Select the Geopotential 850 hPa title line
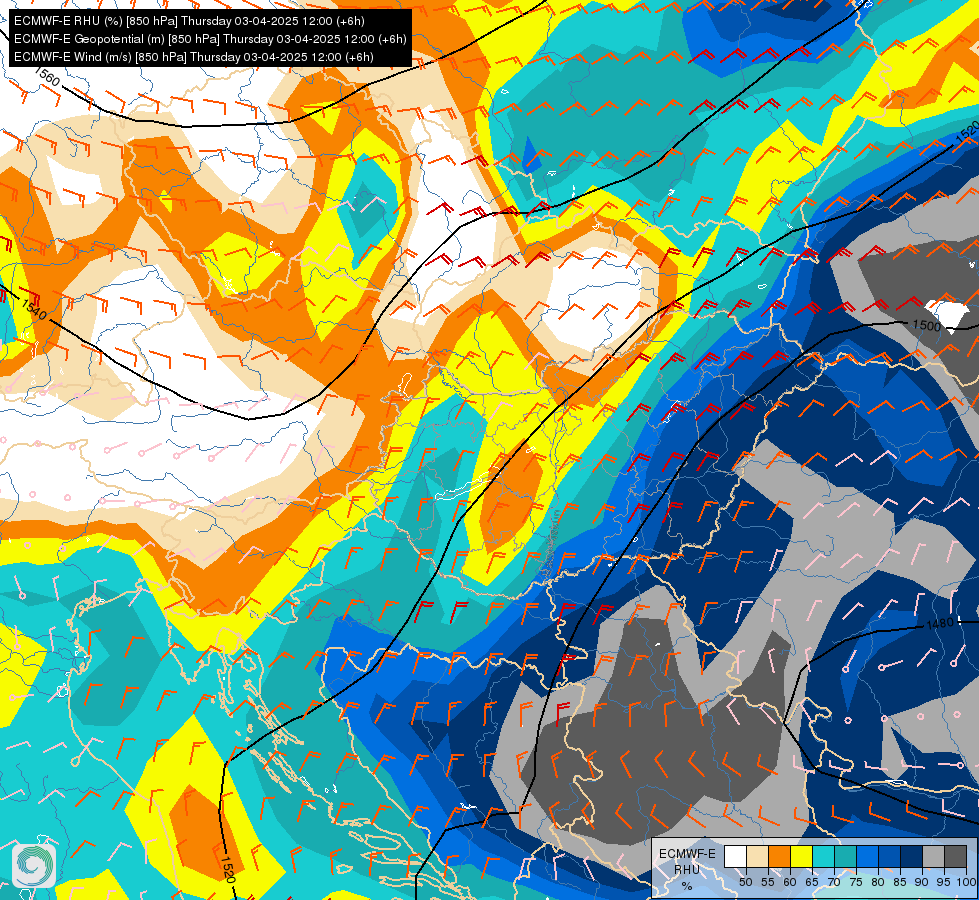979x900 pixels. (x=210, y=39)
